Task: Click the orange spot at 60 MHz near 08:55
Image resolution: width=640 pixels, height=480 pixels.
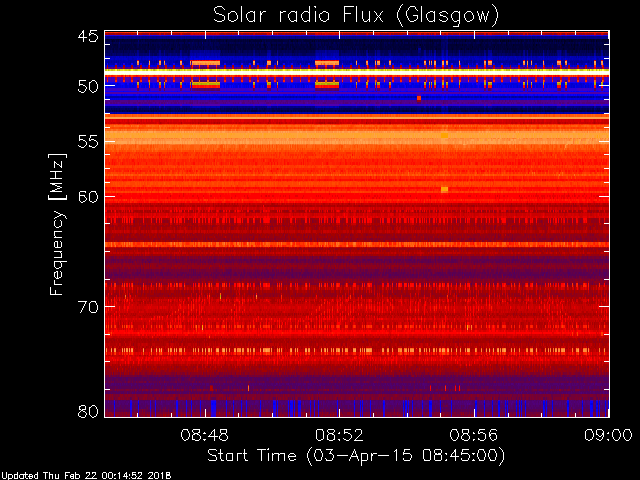Action: [x=444, y=189]
